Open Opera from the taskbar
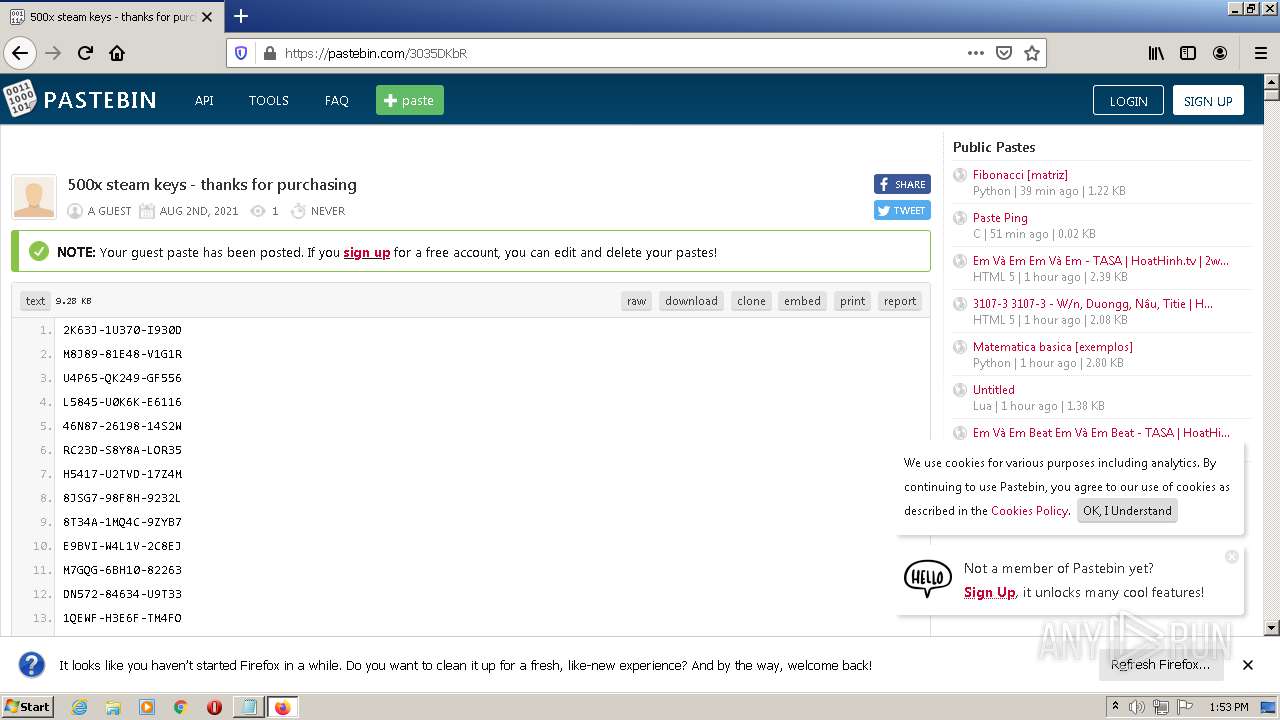Screen dimensions: 1280x720 (x=214, y=707)
